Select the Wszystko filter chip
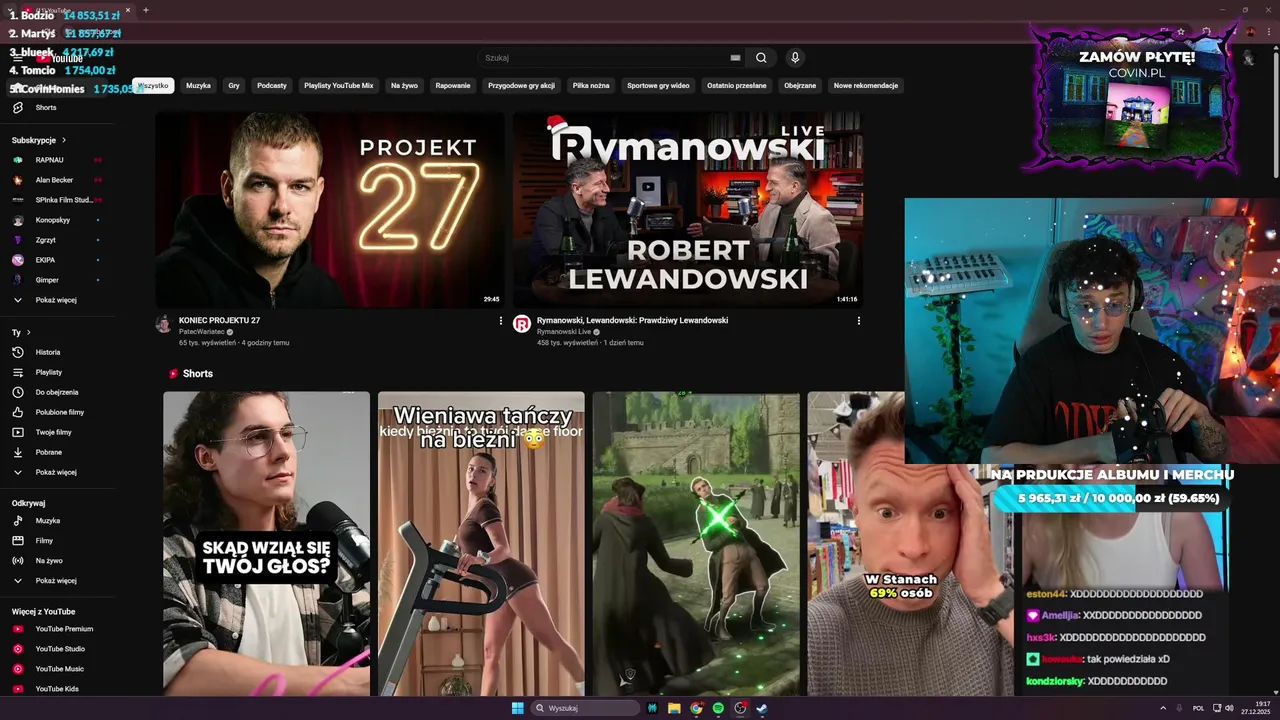 [x=154, y=86]
